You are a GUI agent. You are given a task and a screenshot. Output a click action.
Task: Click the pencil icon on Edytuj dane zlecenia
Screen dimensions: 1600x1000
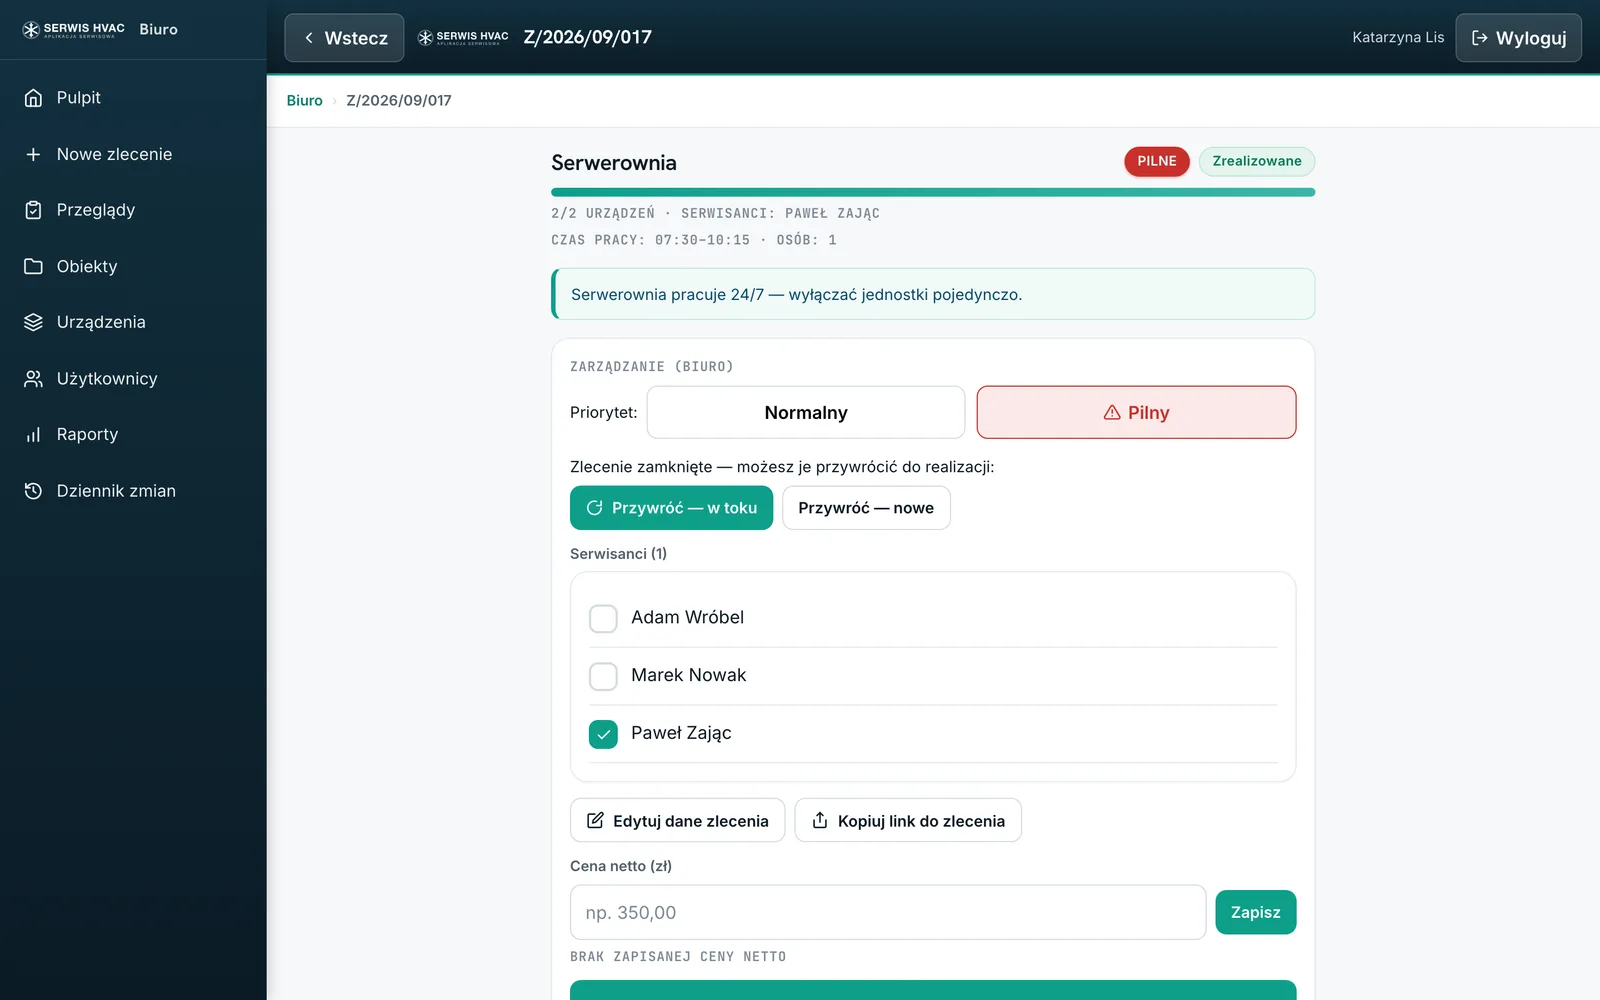click(x=595, y=820)
